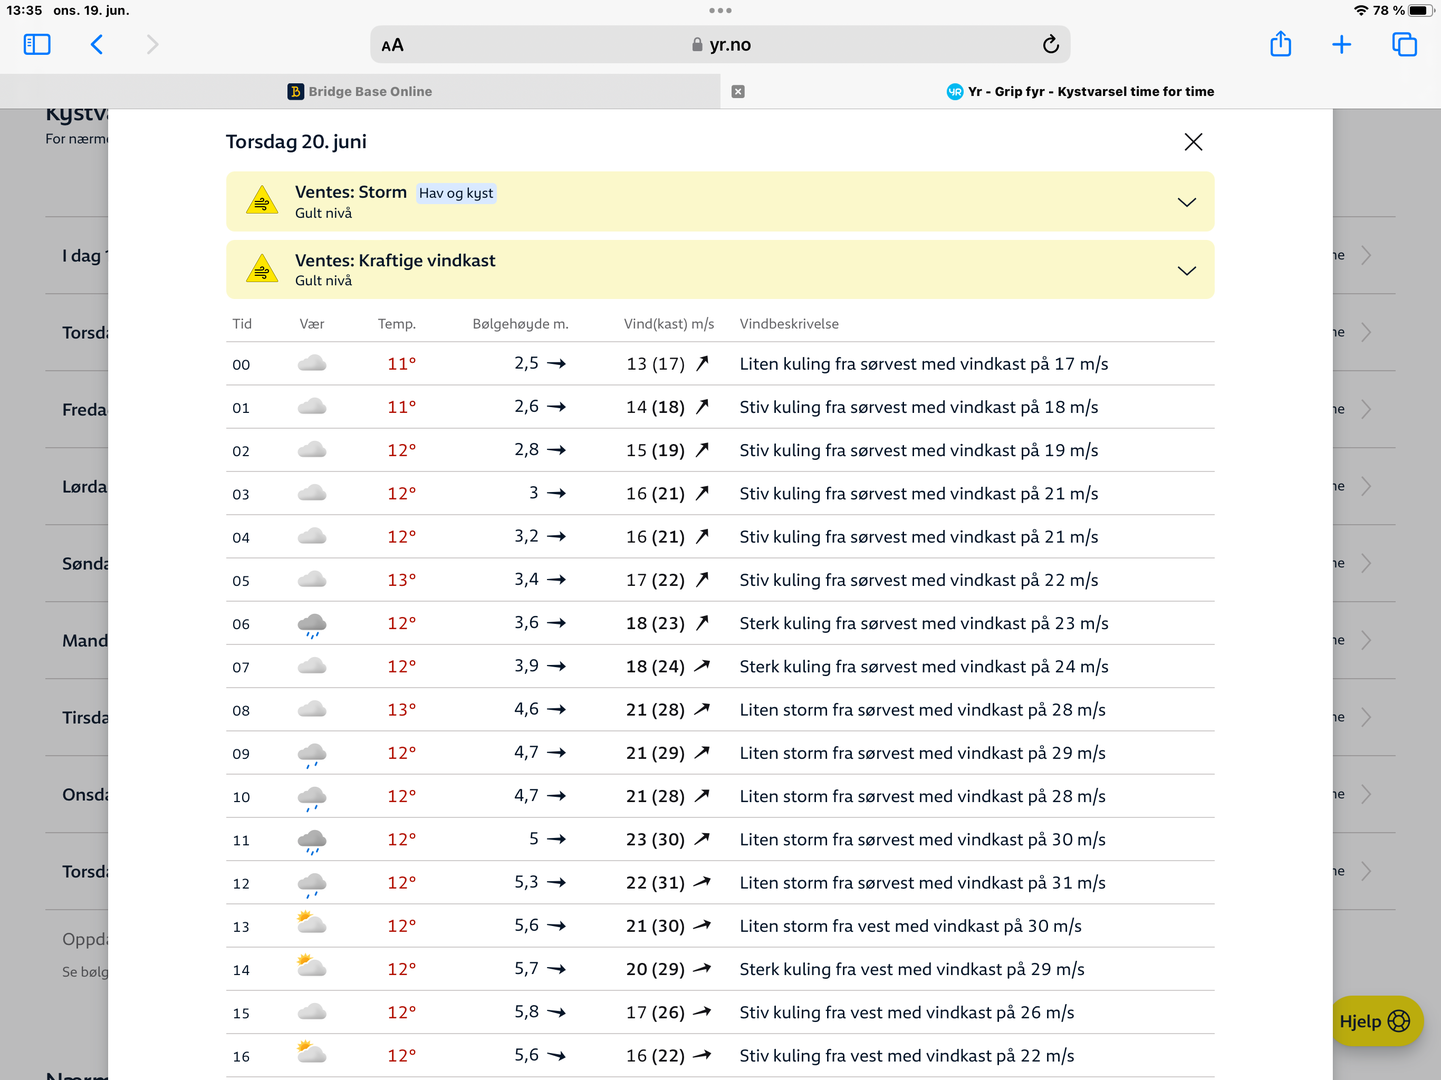Expand the Søndag row chevron behind dialog
Image resolution: width=1441 pixels, height=1080 pixels.
pos(1366,563)
